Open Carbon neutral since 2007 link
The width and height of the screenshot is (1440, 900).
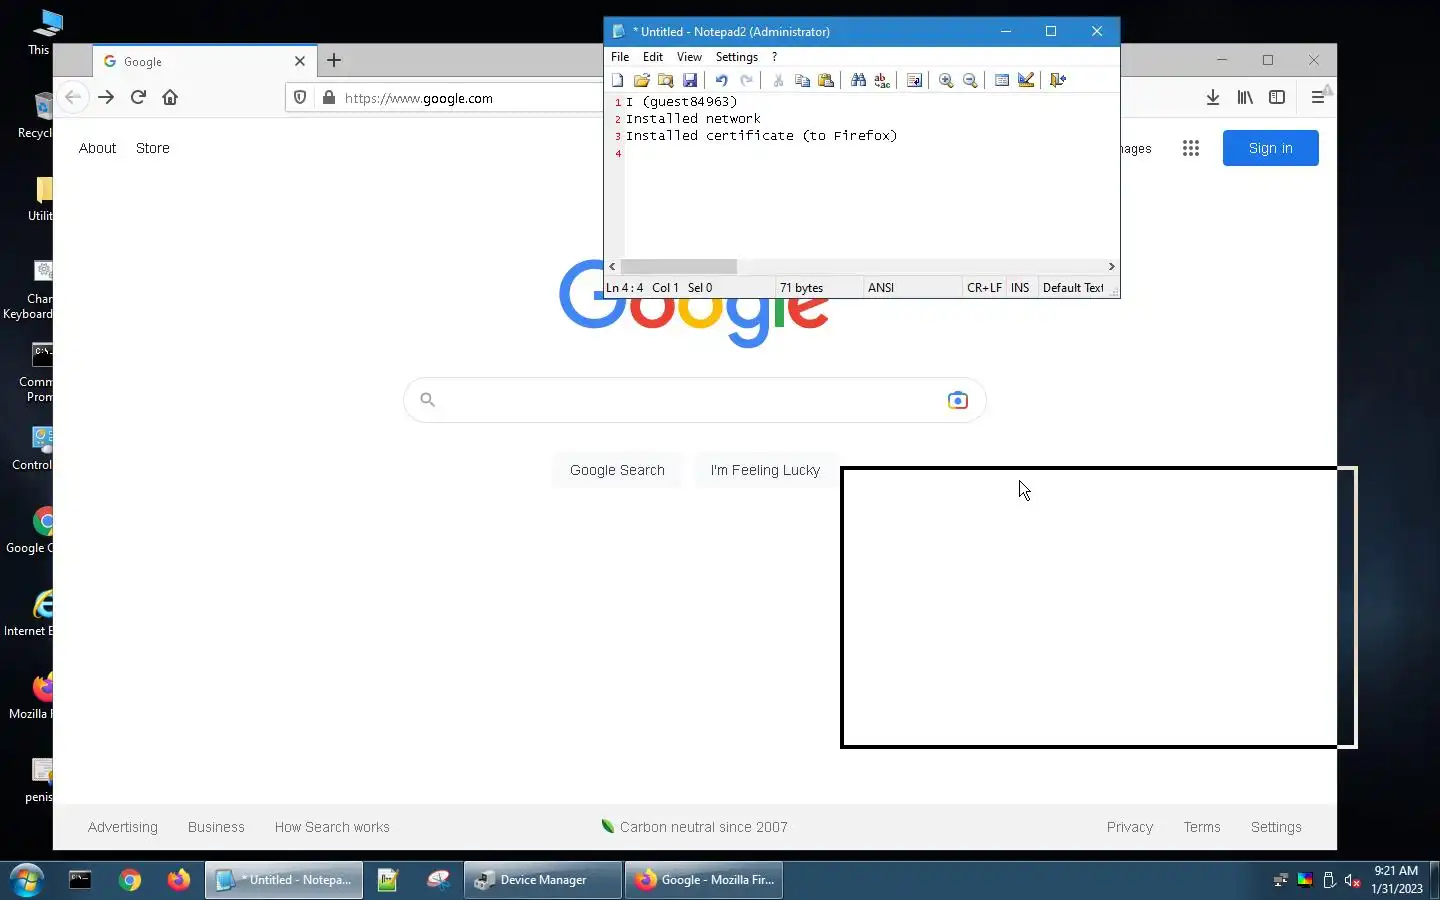tap(694, 827)
